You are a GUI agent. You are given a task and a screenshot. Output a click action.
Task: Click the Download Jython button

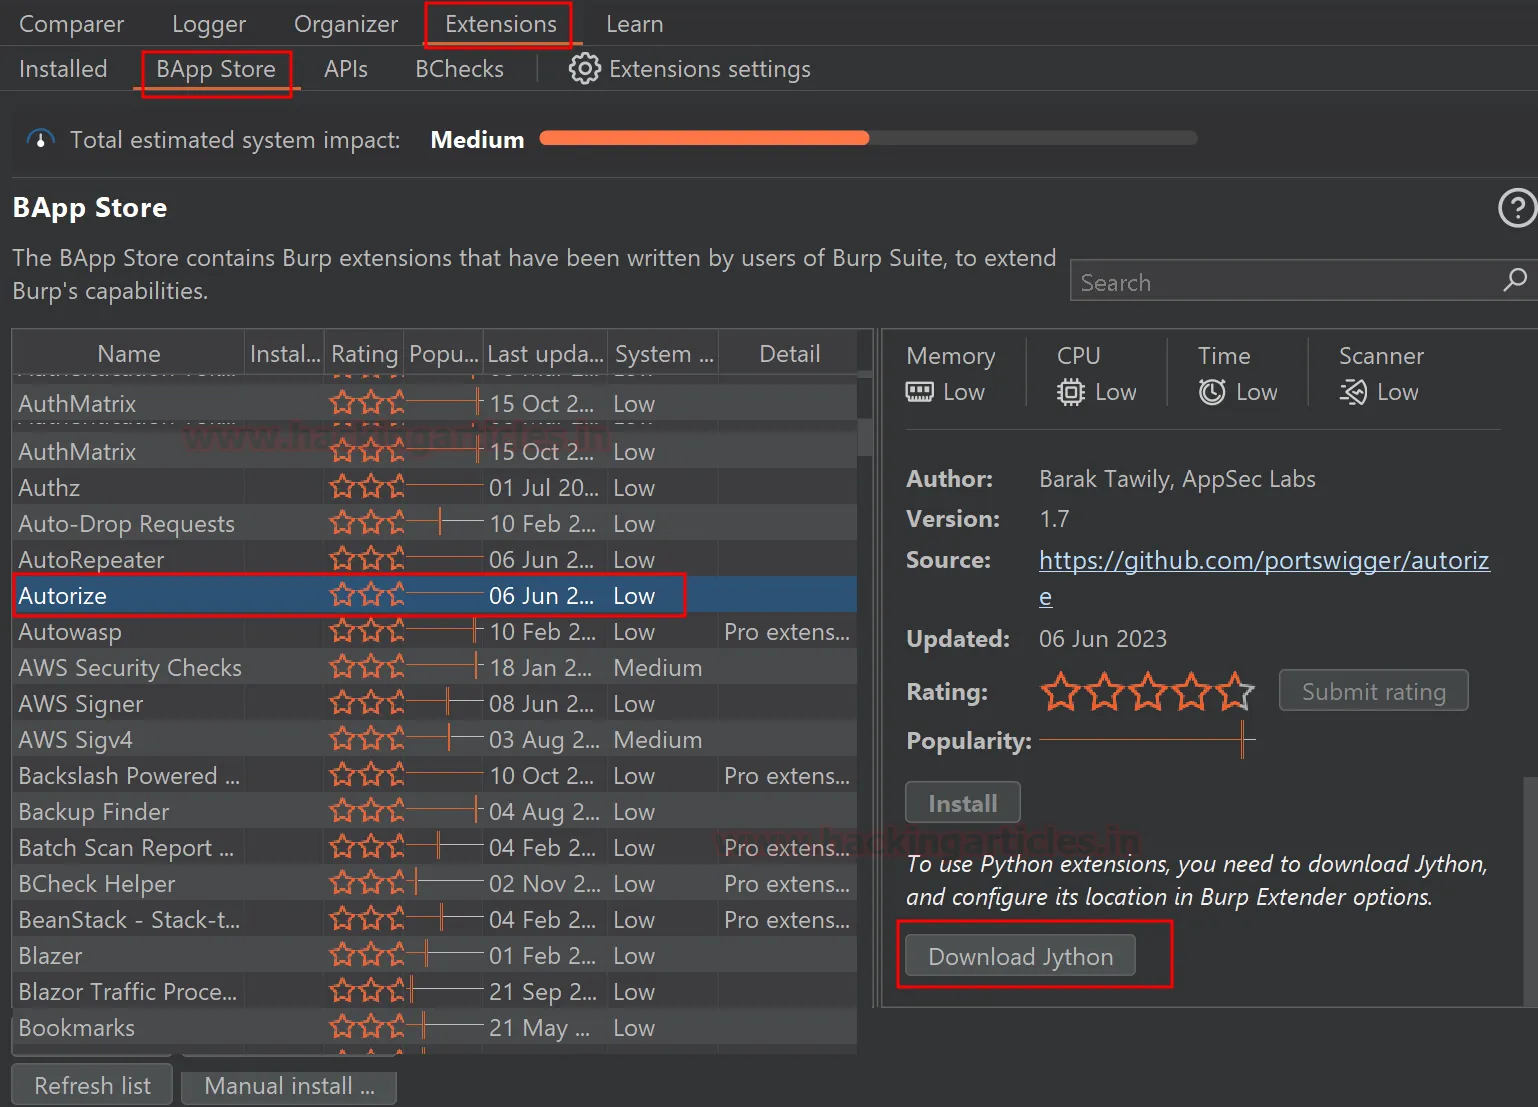1020,956
